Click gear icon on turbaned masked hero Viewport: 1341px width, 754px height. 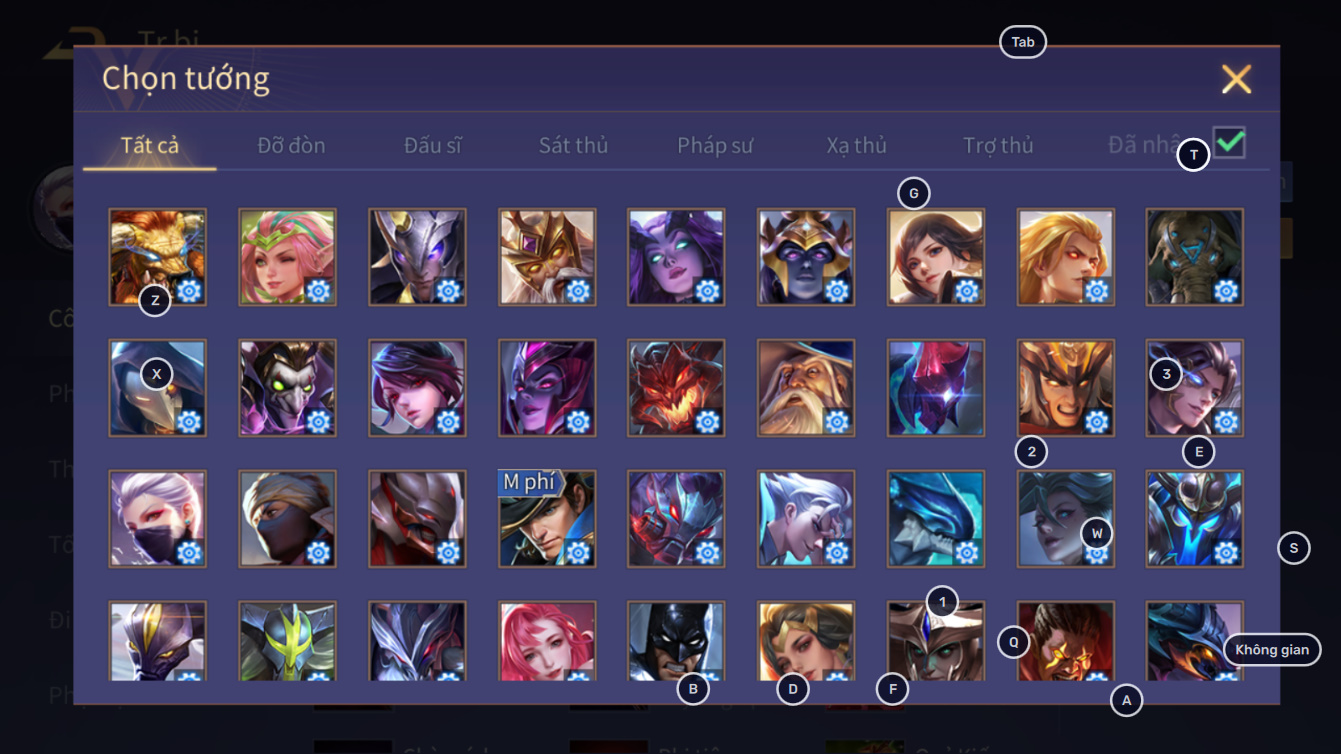click(x=319, y=552)
